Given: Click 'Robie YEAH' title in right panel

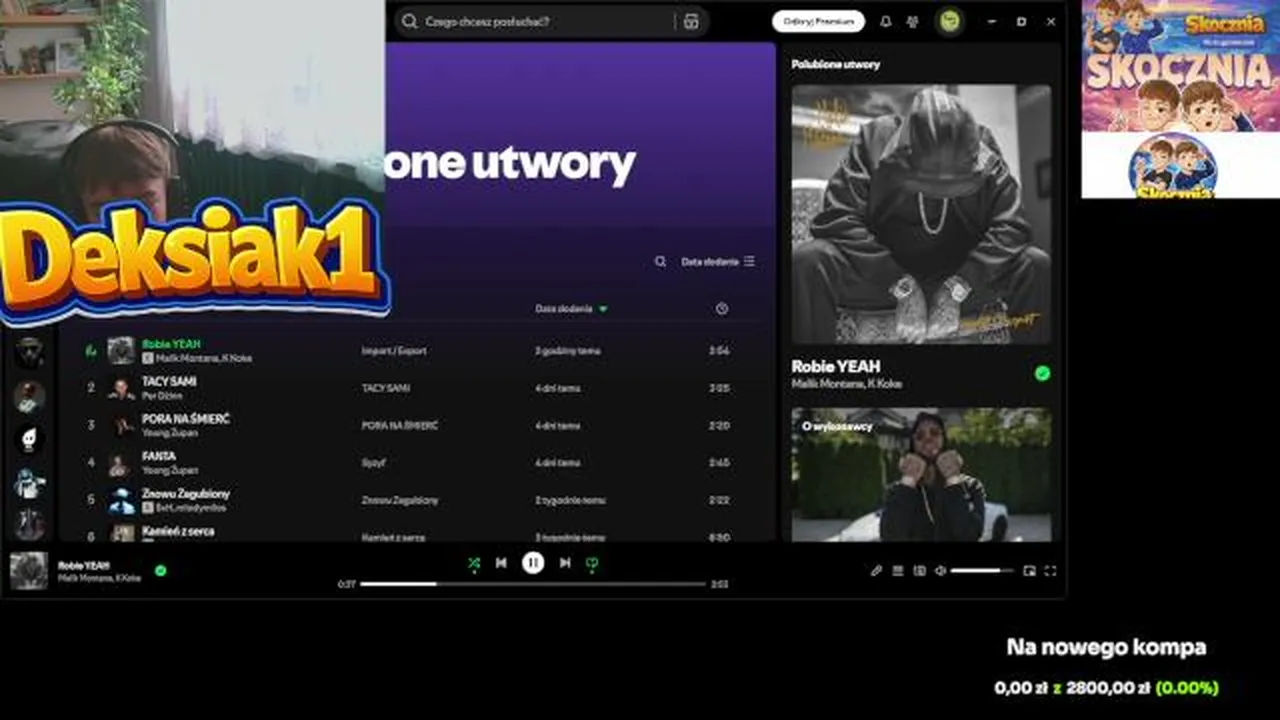Looking at the screenshot, I should click(x=836, y=366).
